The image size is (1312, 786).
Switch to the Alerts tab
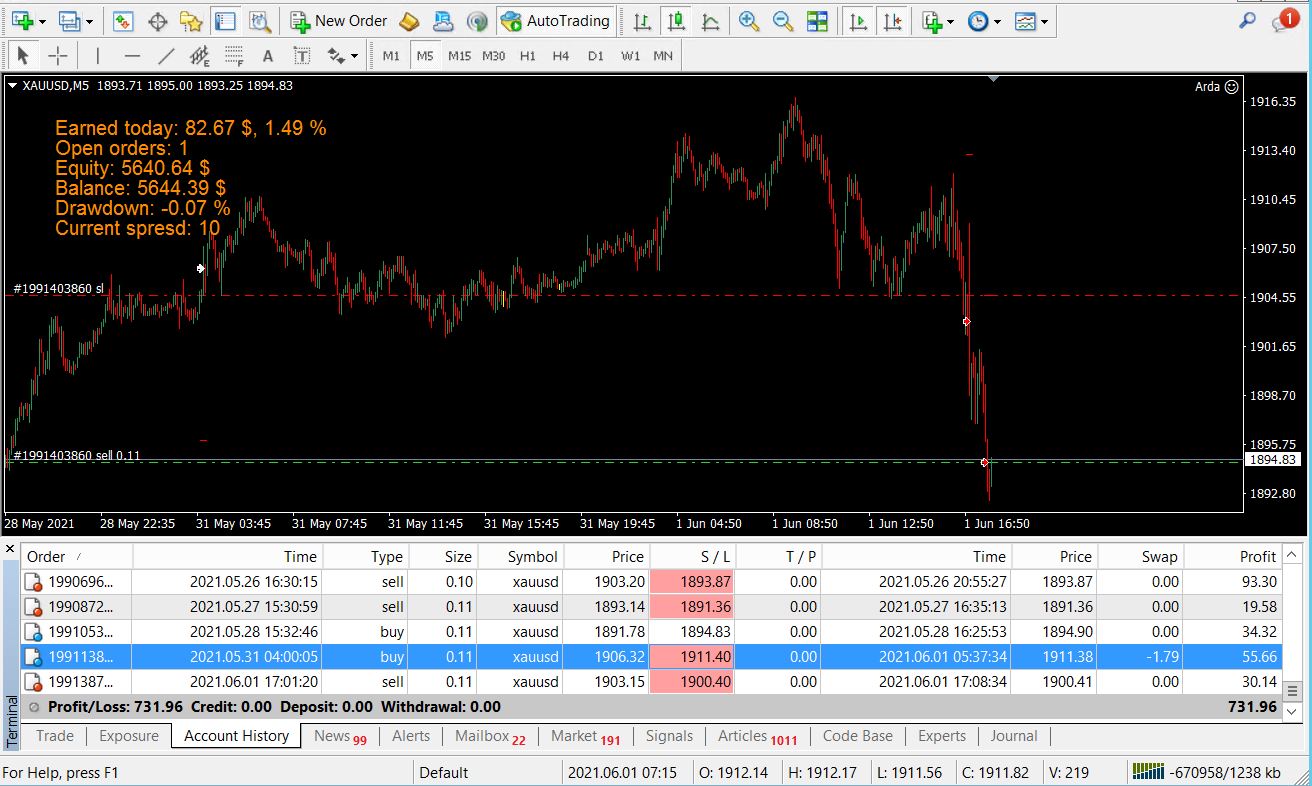[x=411, y=736]
